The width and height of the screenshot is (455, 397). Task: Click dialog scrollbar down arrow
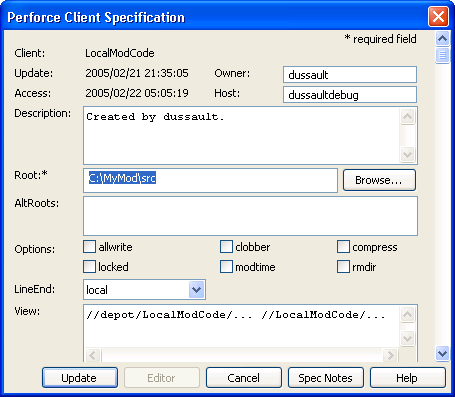(x=442, y=353)
